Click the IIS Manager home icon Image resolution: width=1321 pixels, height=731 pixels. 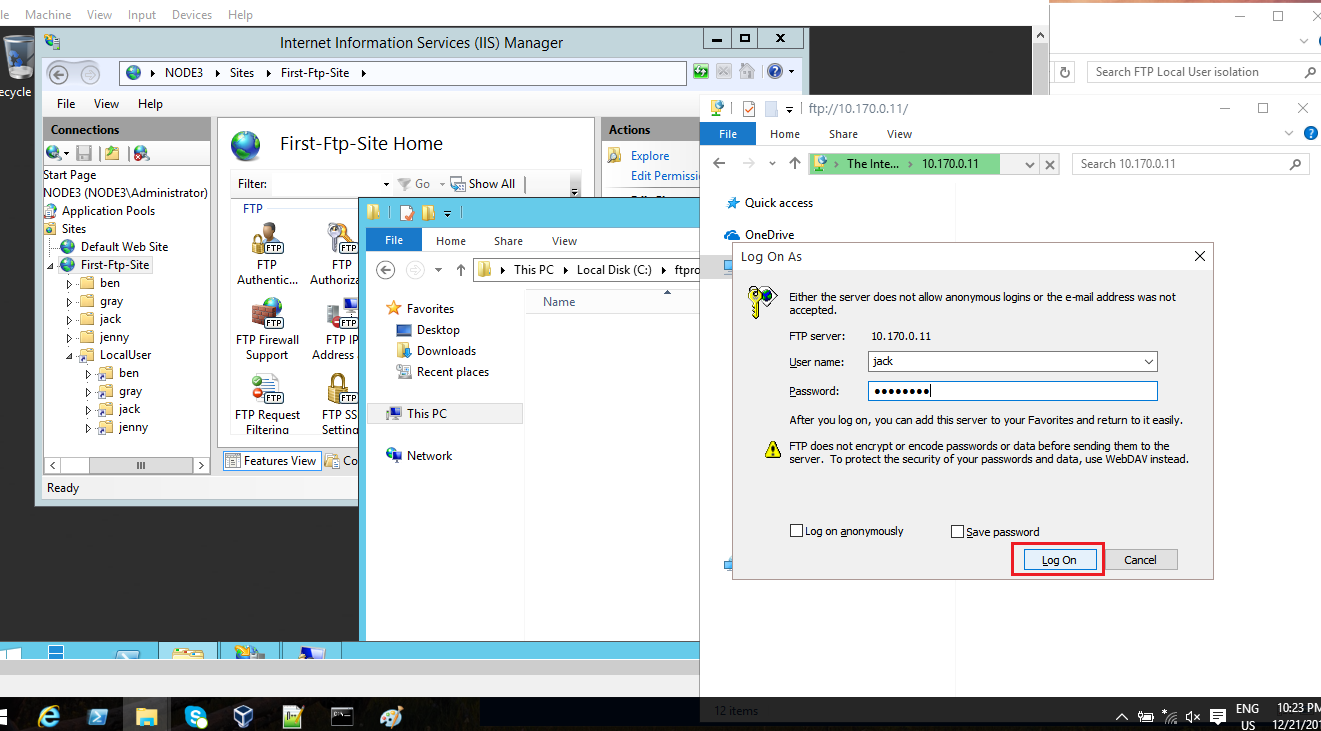746,72
